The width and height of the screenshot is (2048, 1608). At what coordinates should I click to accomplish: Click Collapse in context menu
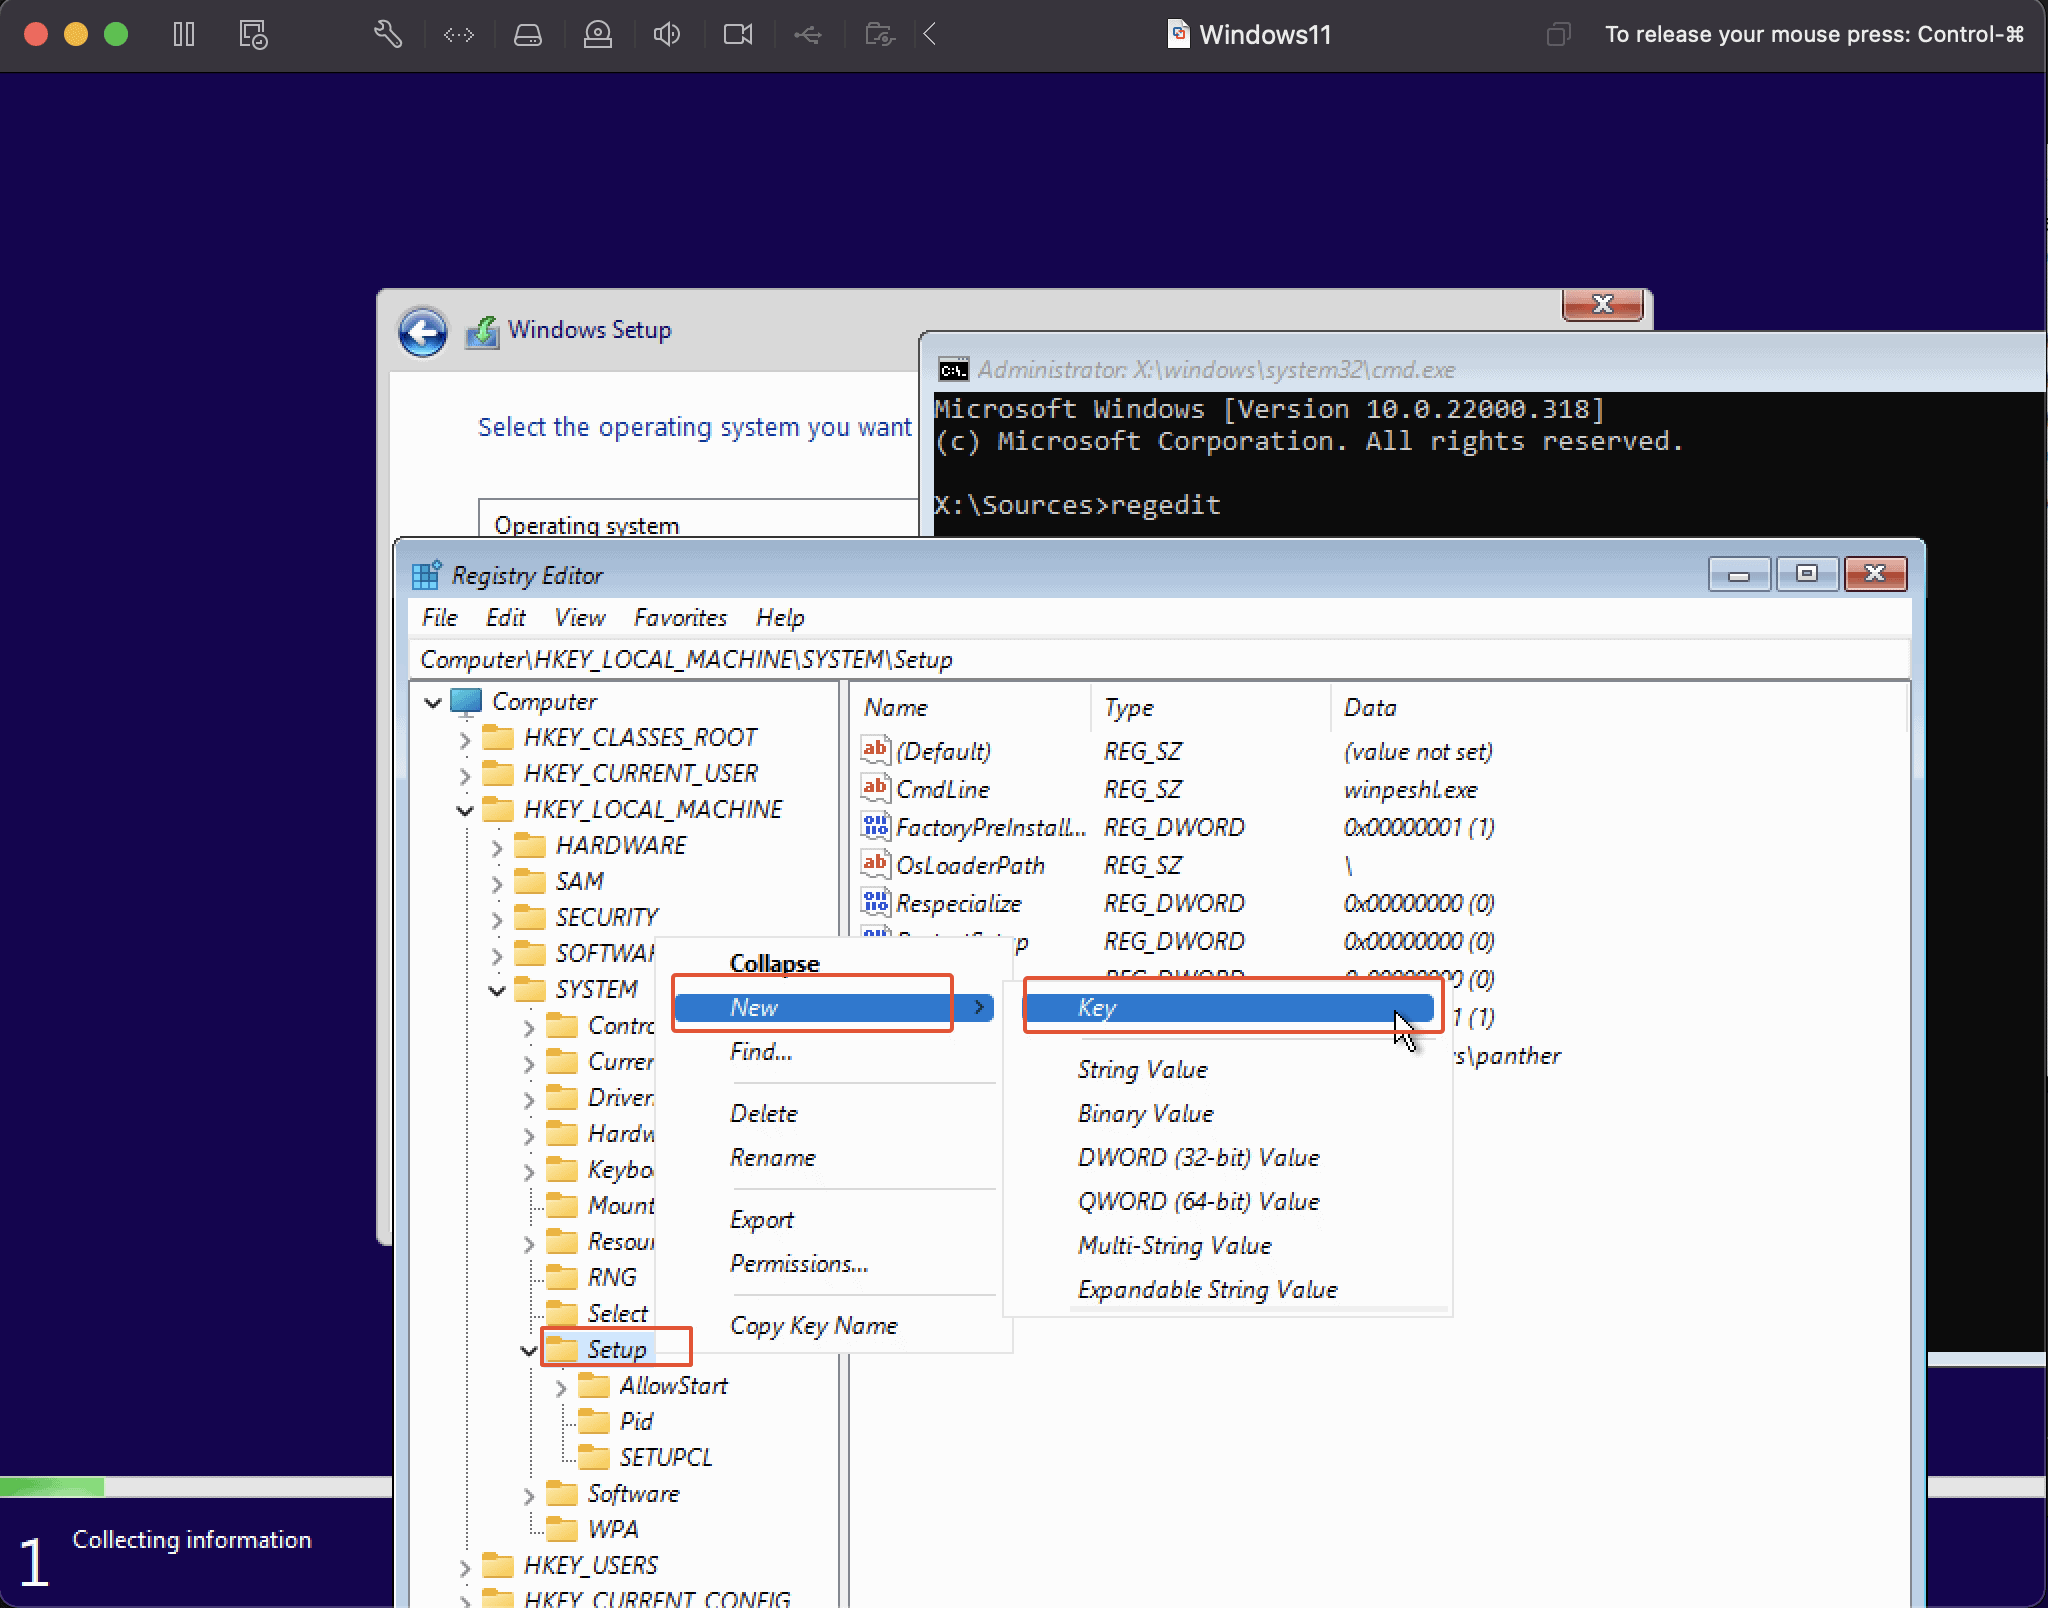[x=775, y=963]
